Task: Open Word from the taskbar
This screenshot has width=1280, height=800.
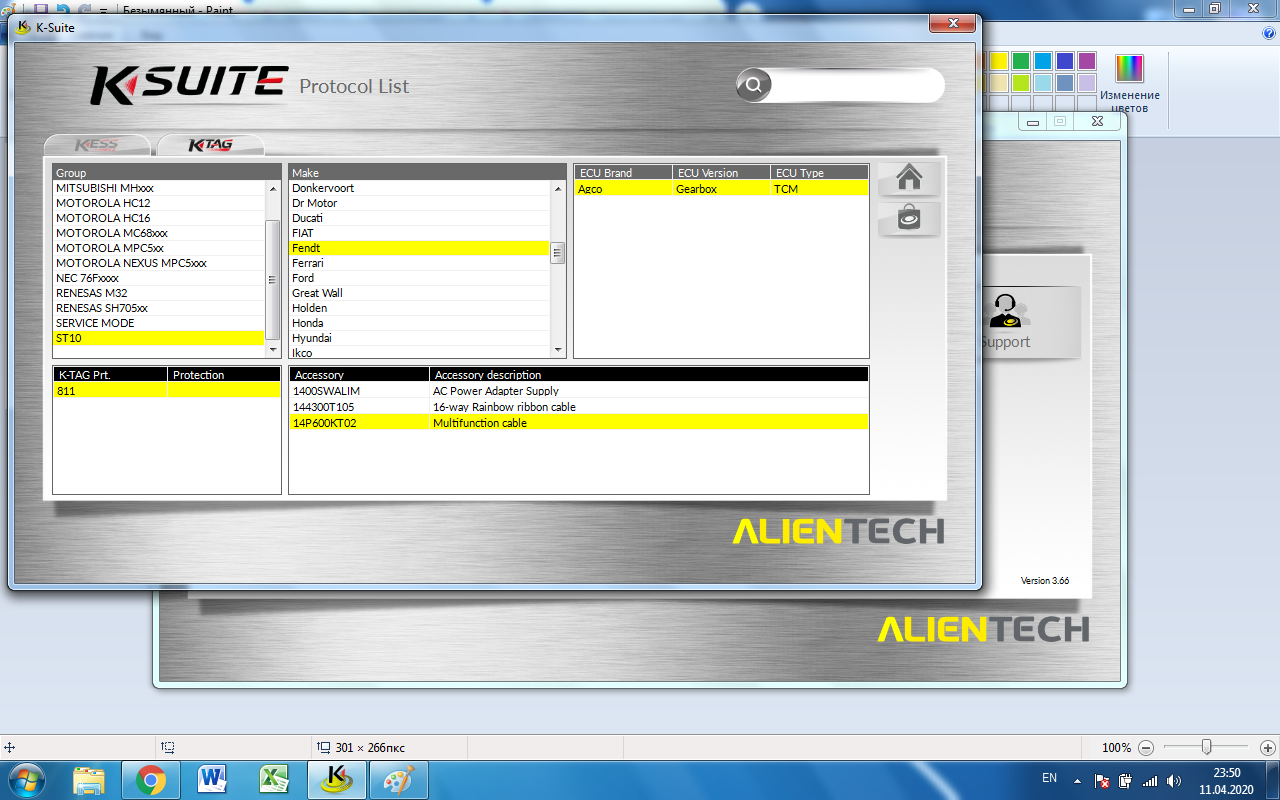Action: [x=213, y=779]
